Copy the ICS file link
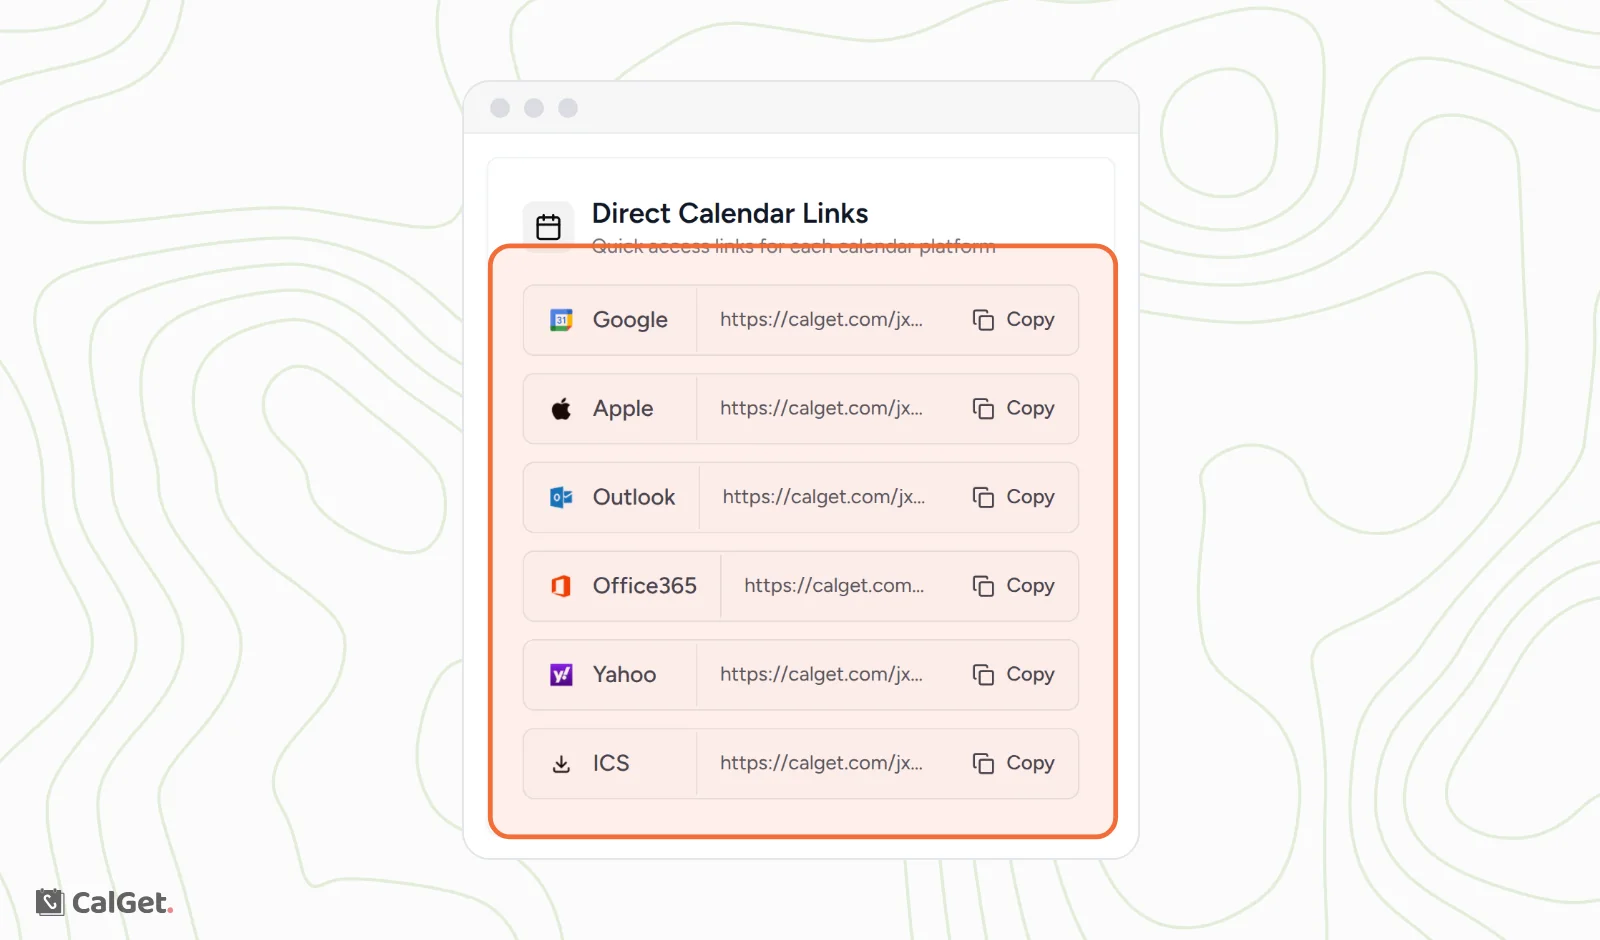1600x940 pixels. [x=1013, y=763]
